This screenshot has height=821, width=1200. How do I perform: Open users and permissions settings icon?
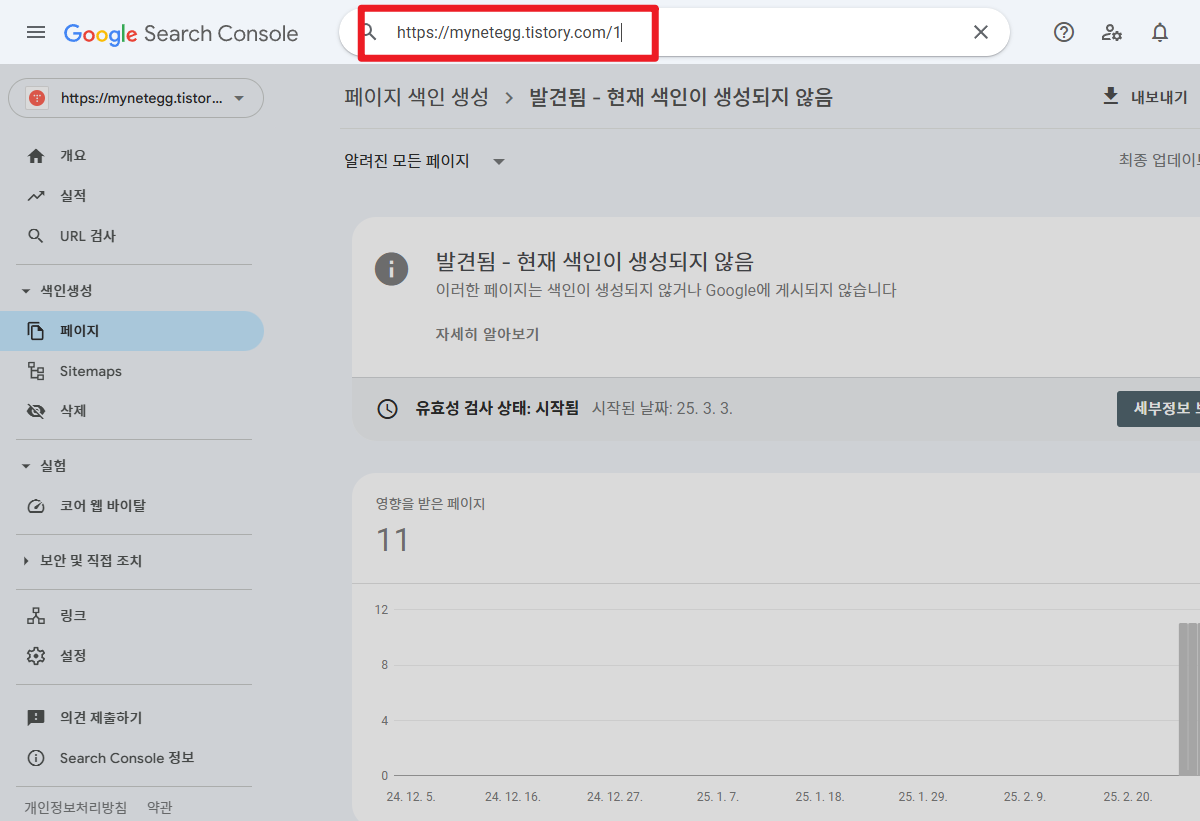tap(1112, 32)
